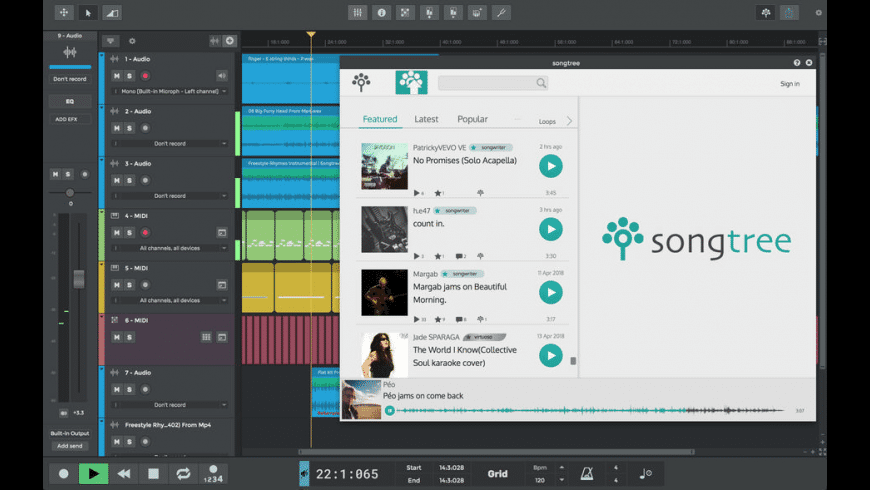Select the arrow pointer tool
The image size is (870, 490).
click(88, 13)
